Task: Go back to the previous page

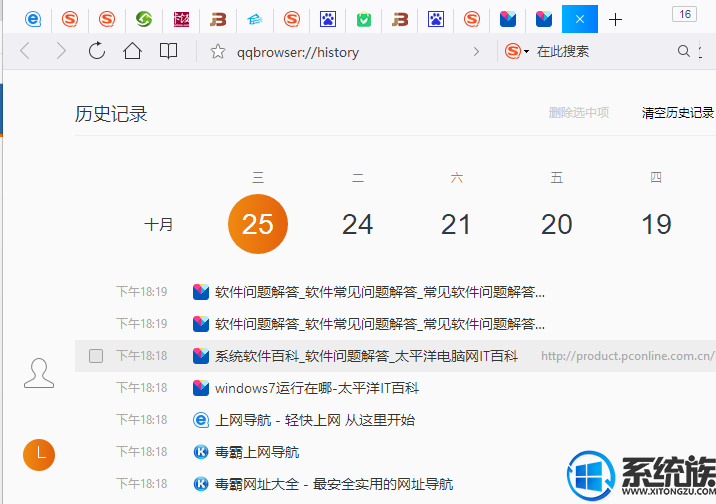Action: click(26, 51)
